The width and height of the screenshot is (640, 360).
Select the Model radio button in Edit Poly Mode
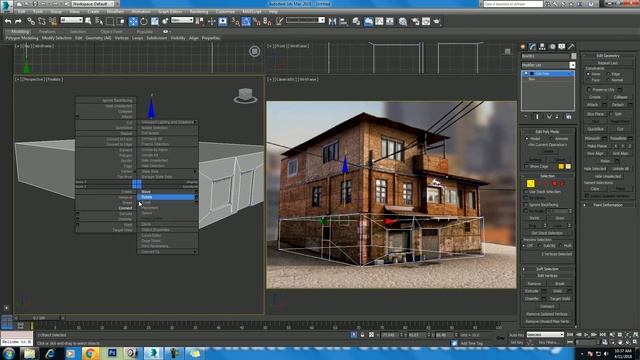[x=527, y=139]
